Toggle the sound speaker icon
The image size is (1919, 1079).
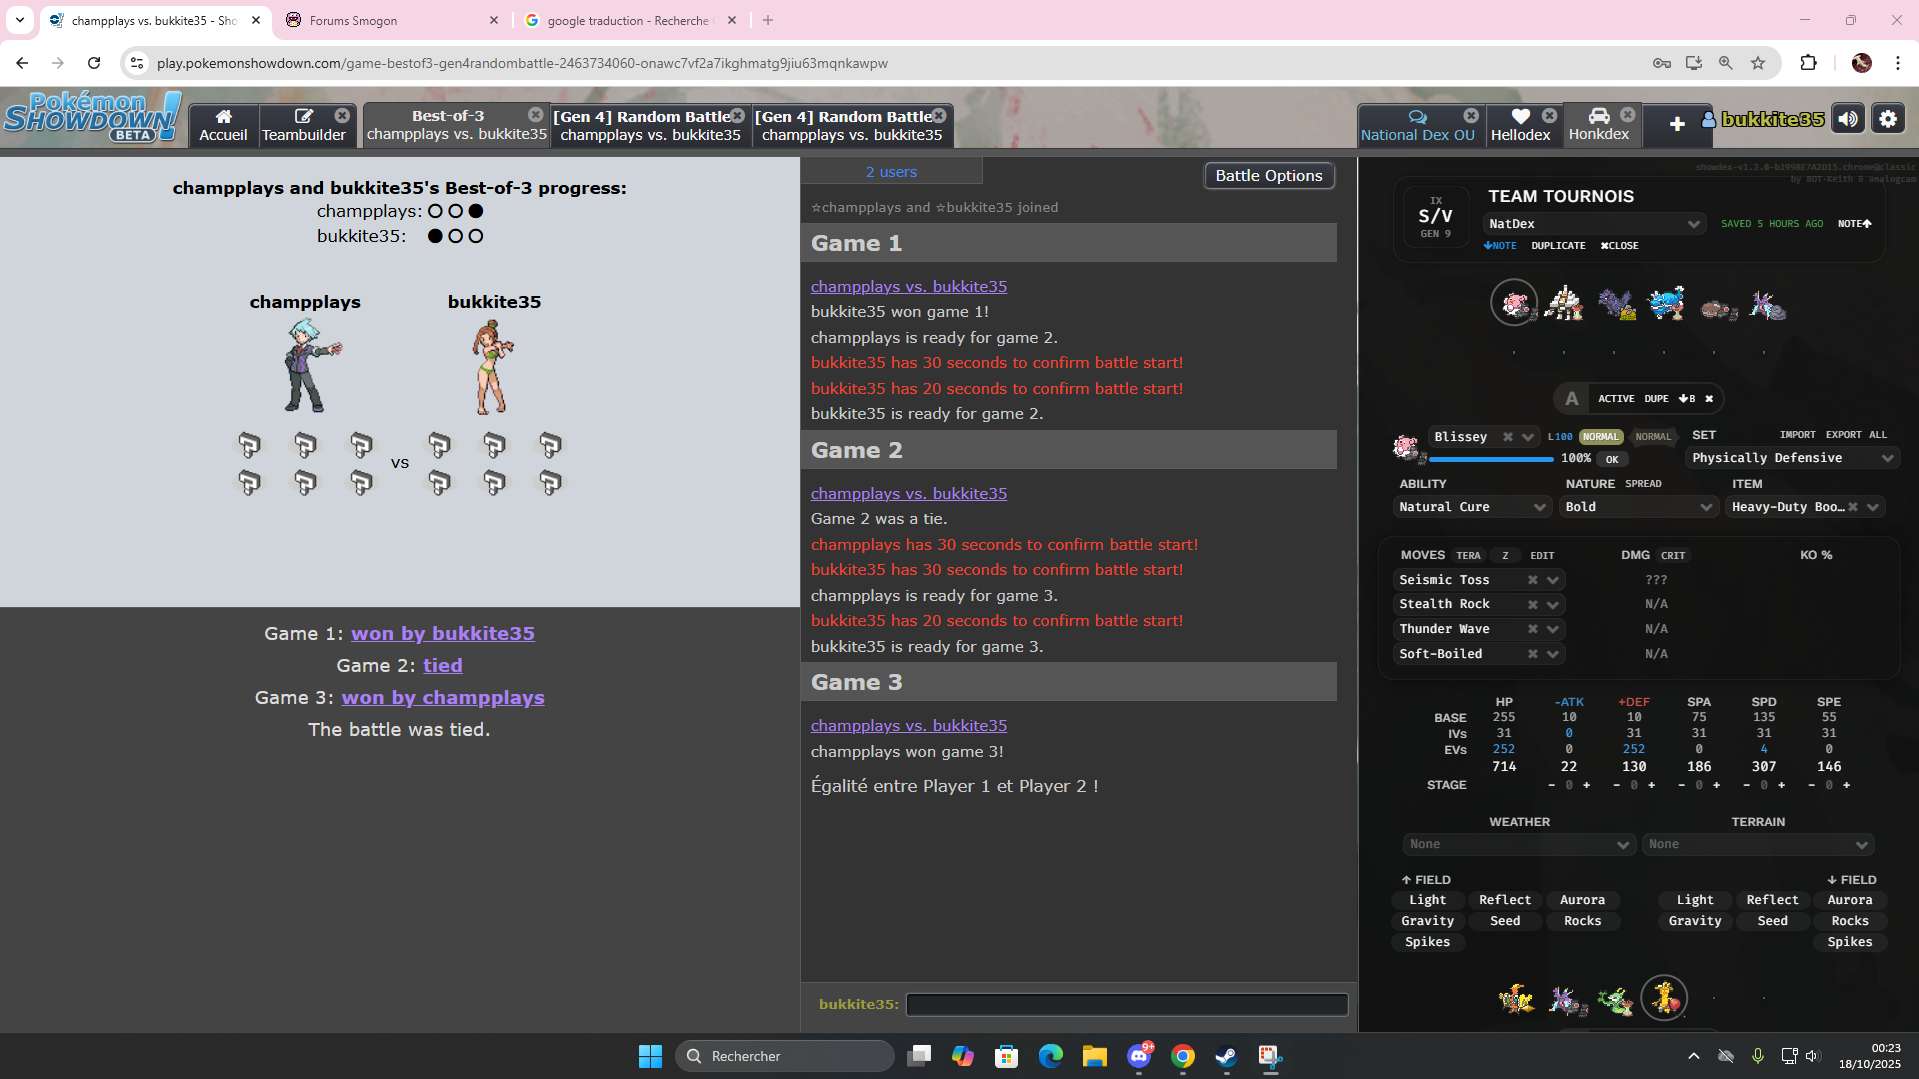tap(1847, 119)
